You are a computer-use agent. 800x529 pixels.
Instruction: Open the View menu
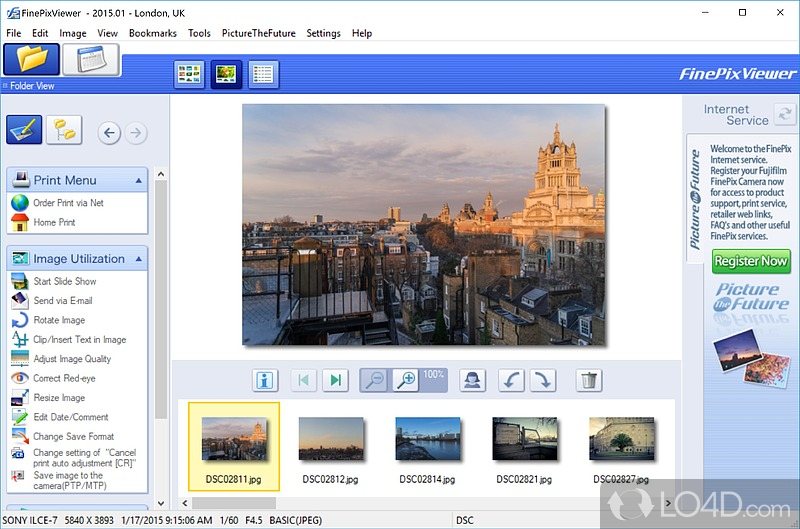click(108, 33)
